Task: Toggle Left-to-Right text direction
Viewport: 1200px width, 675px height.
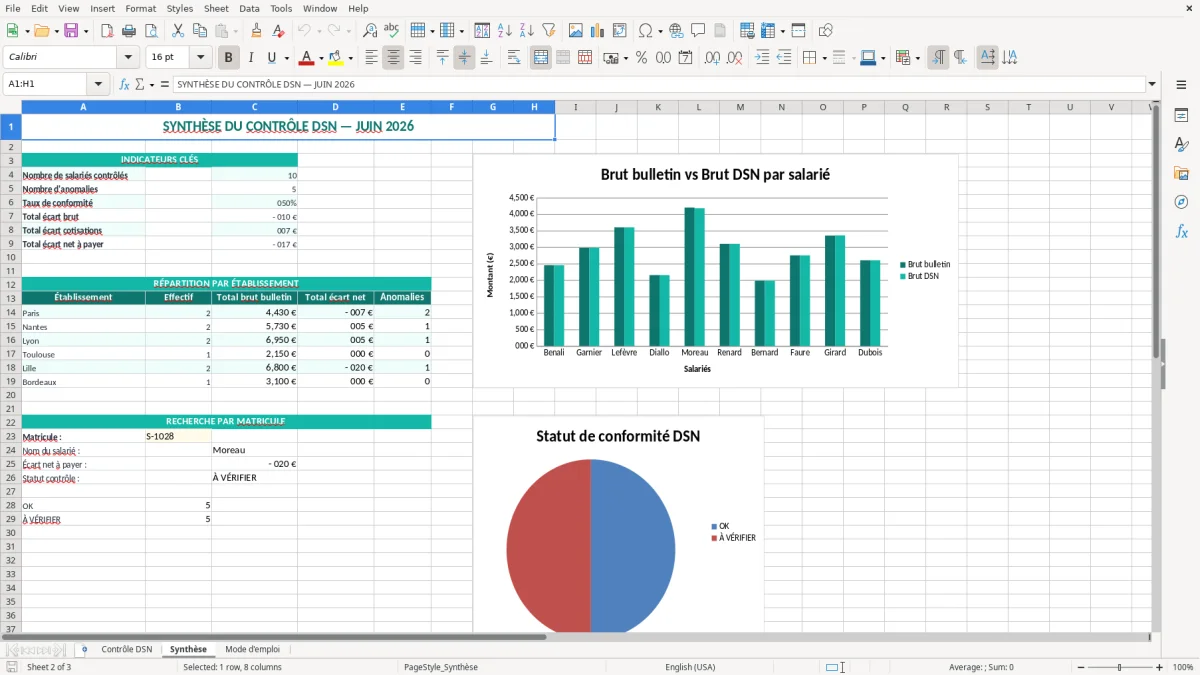Action: [938, 58]
